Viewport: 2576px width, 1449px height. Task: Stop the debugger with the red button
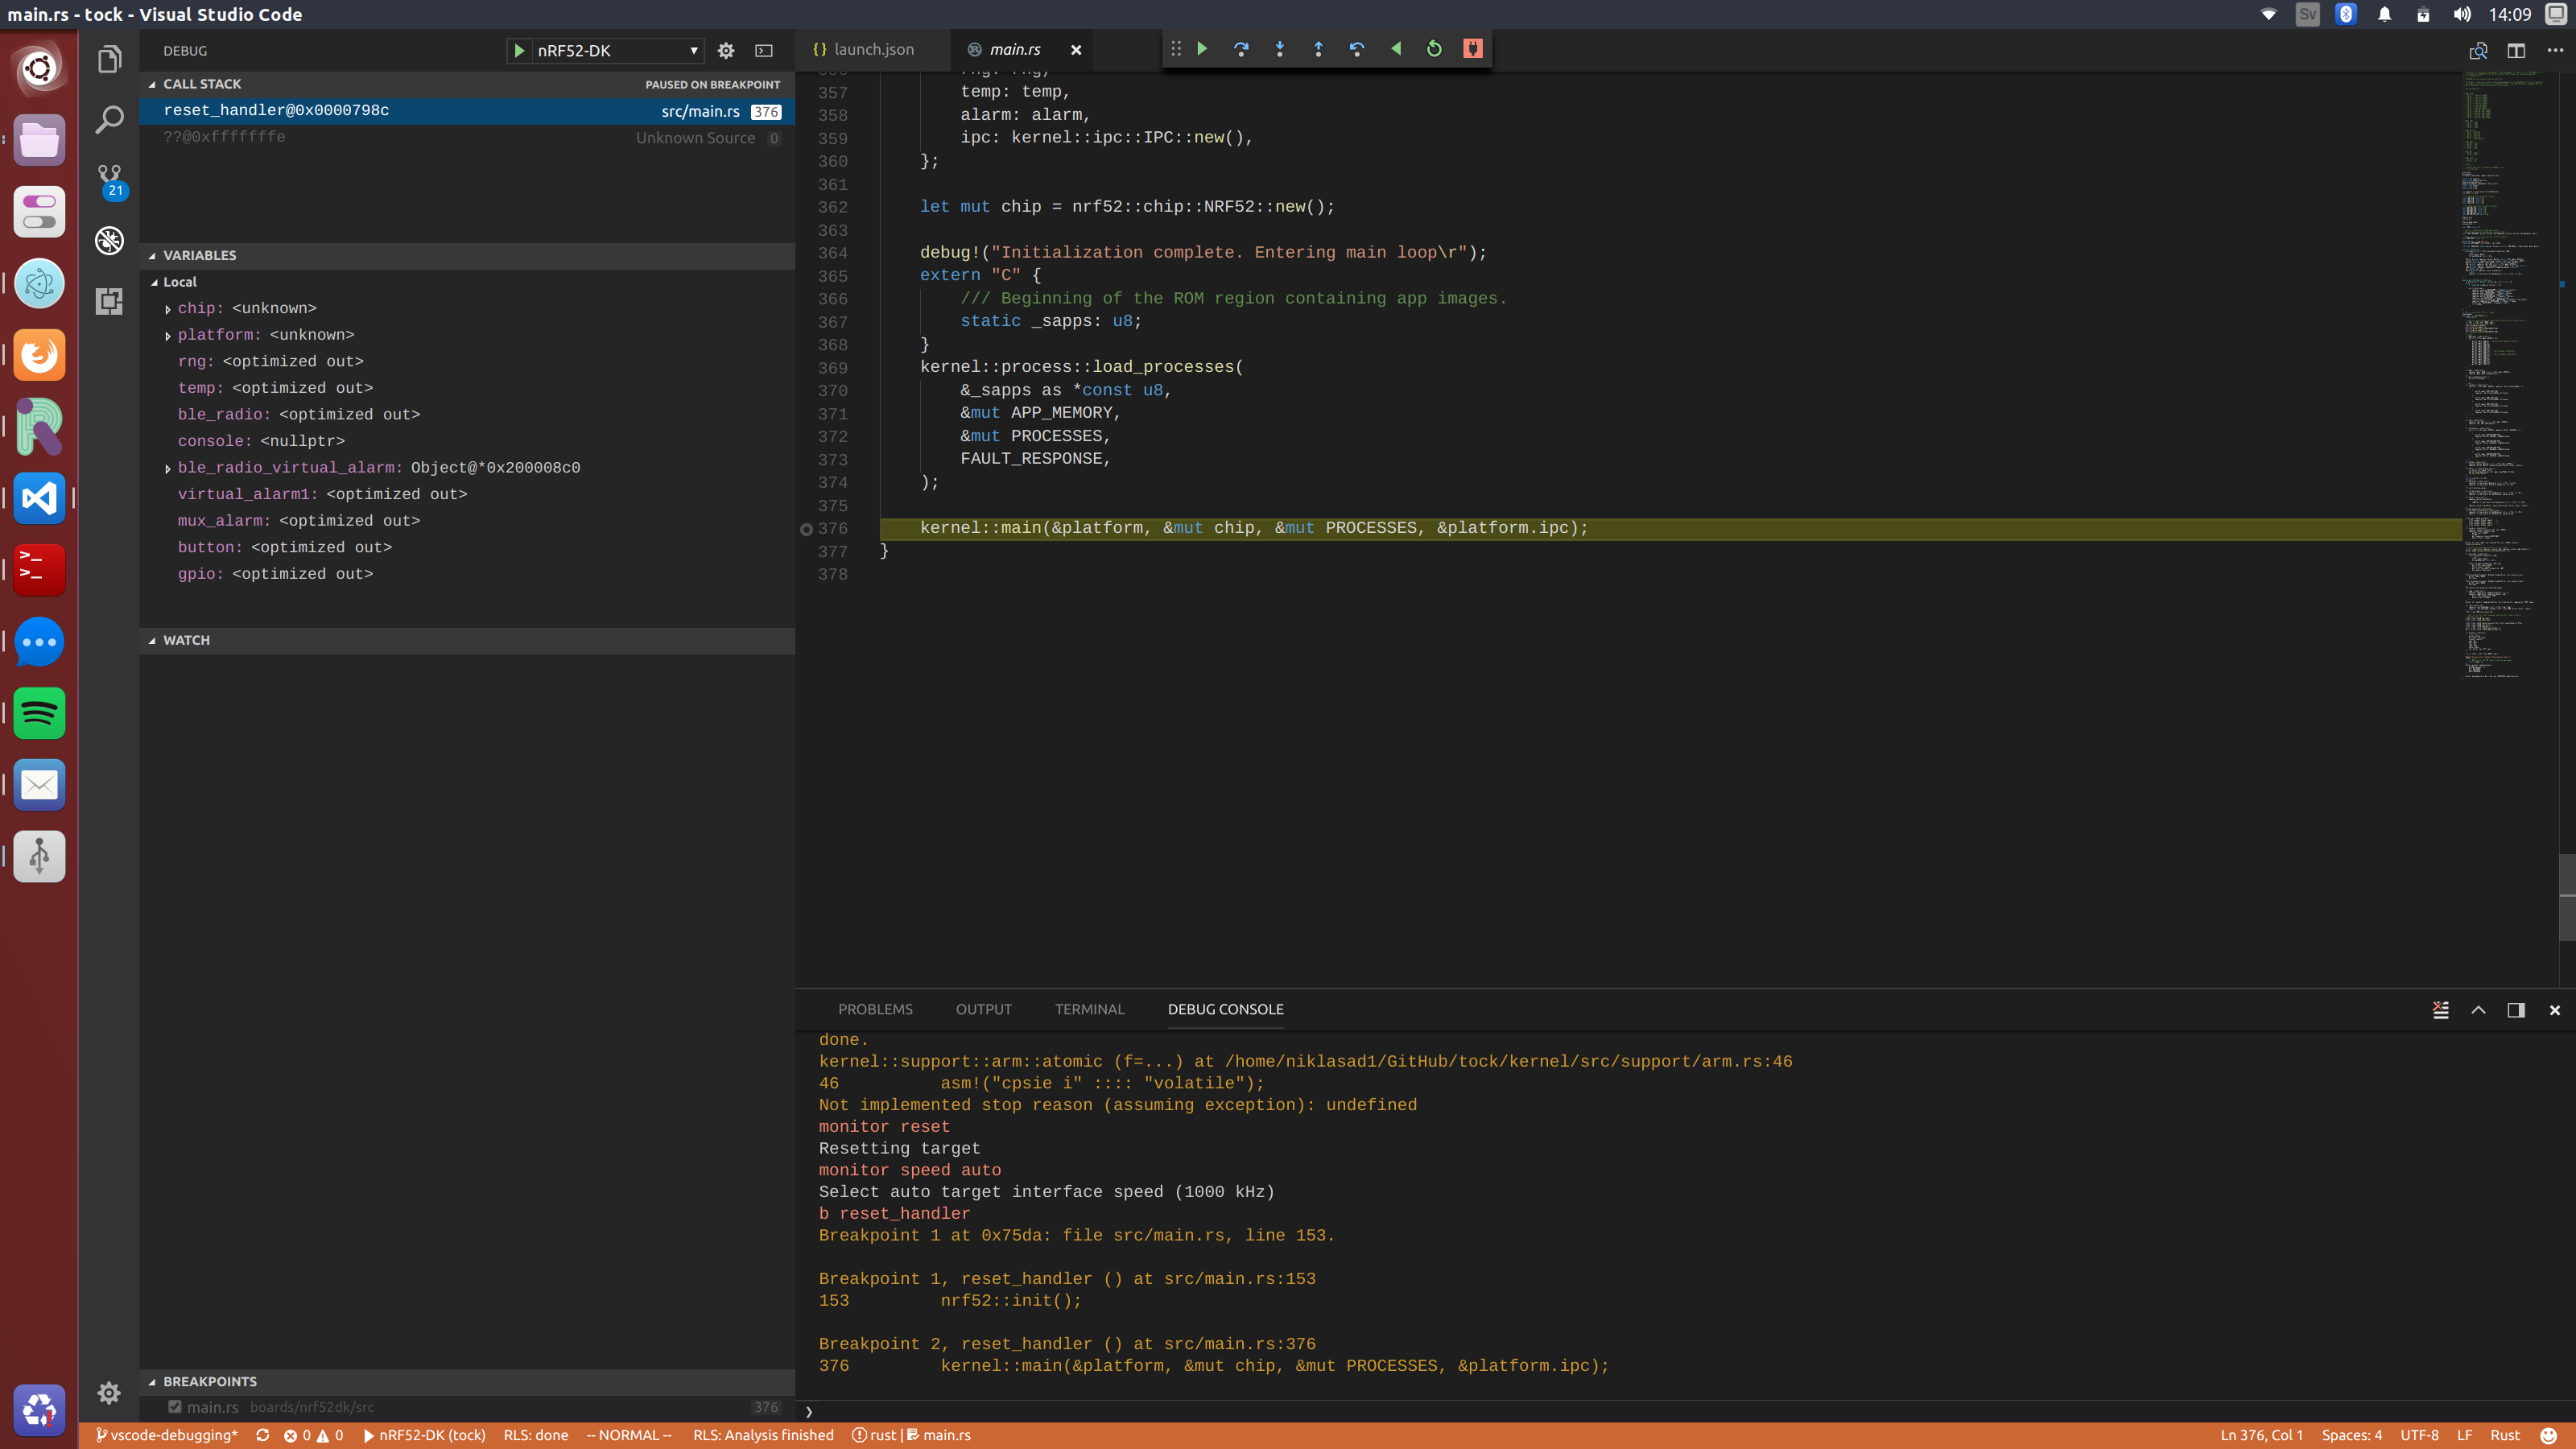1473,49
